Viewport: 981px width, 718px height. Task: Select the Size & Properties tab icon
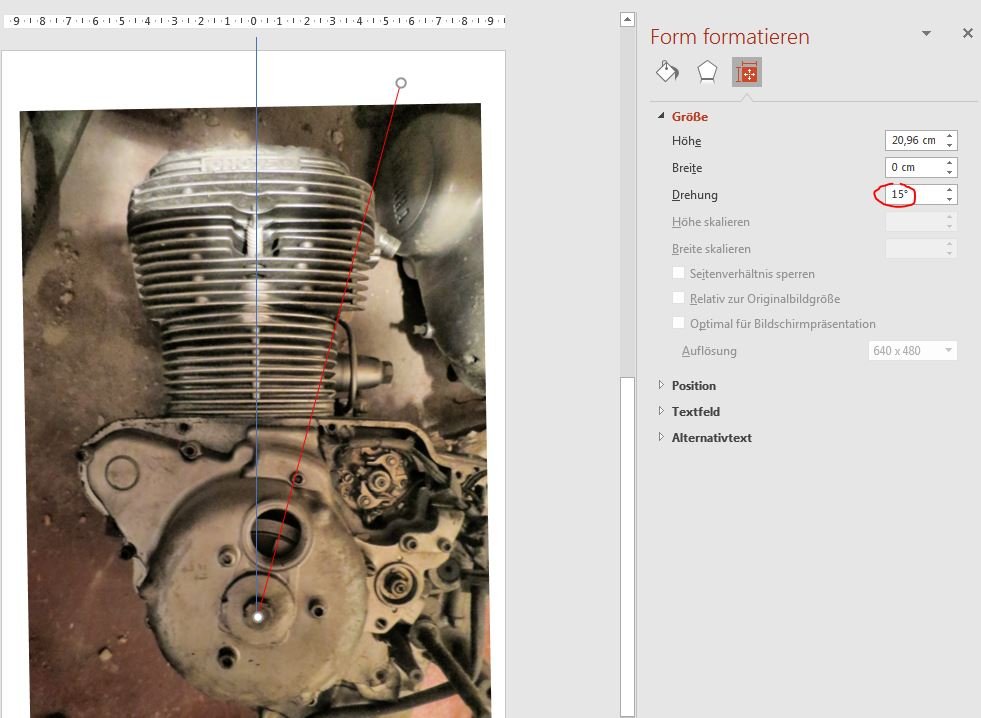pyautogui.click(x=746, y=72)
